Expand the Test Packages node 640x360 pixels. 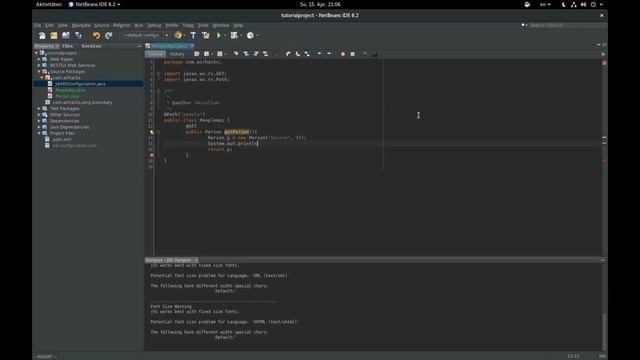click(x=39, y=109)
